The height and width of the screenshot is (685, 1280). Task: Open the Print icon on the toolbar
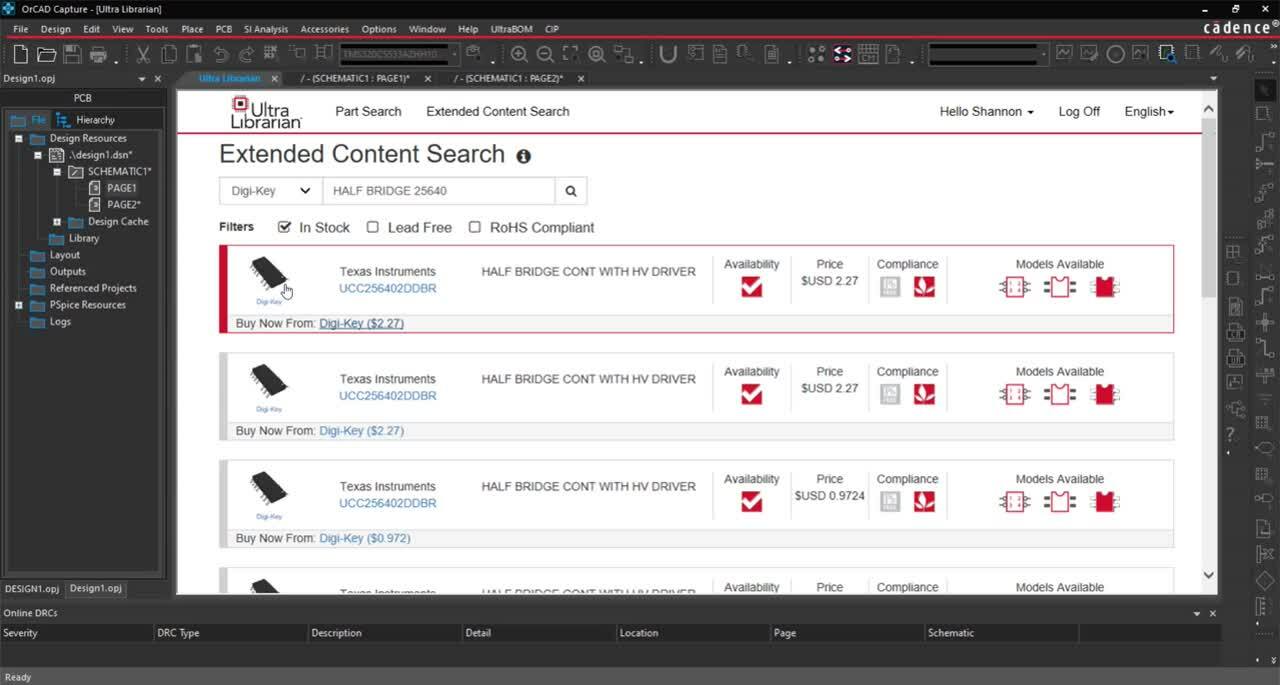97,54
